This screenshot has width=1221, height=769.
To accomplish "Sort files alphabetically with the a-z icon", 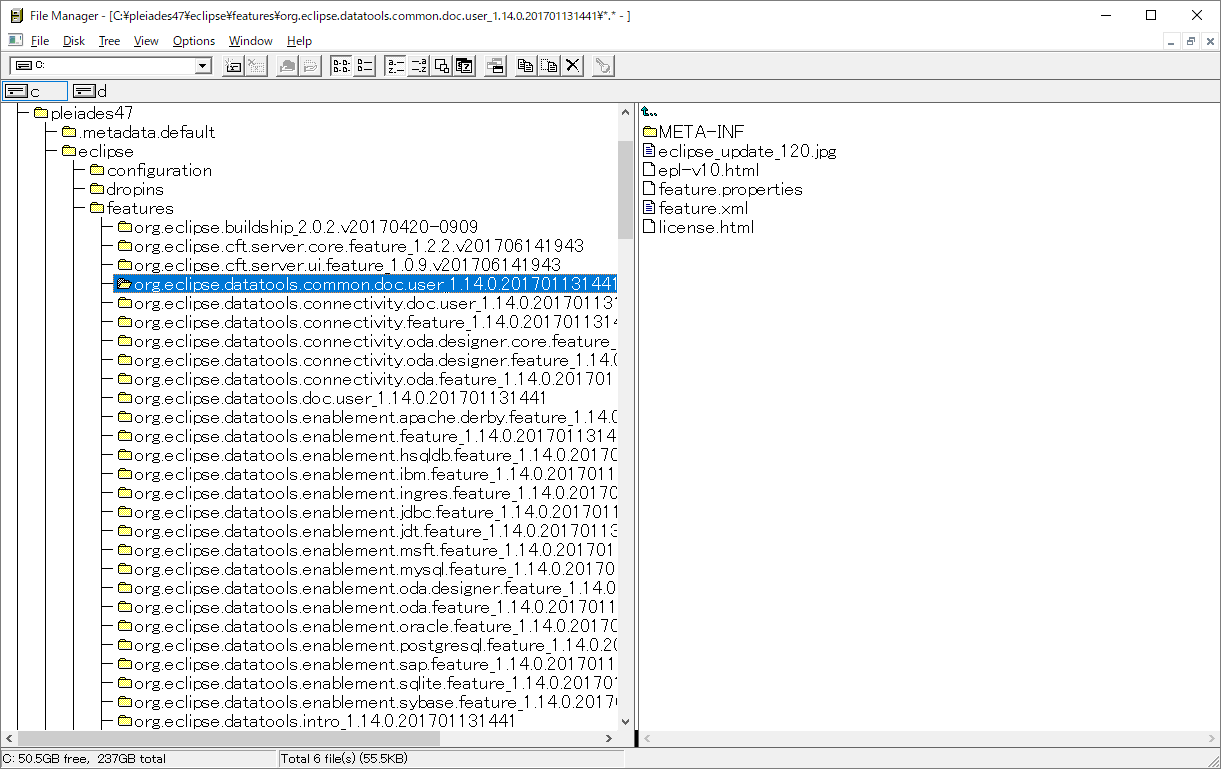I will [x=394, y=65].
